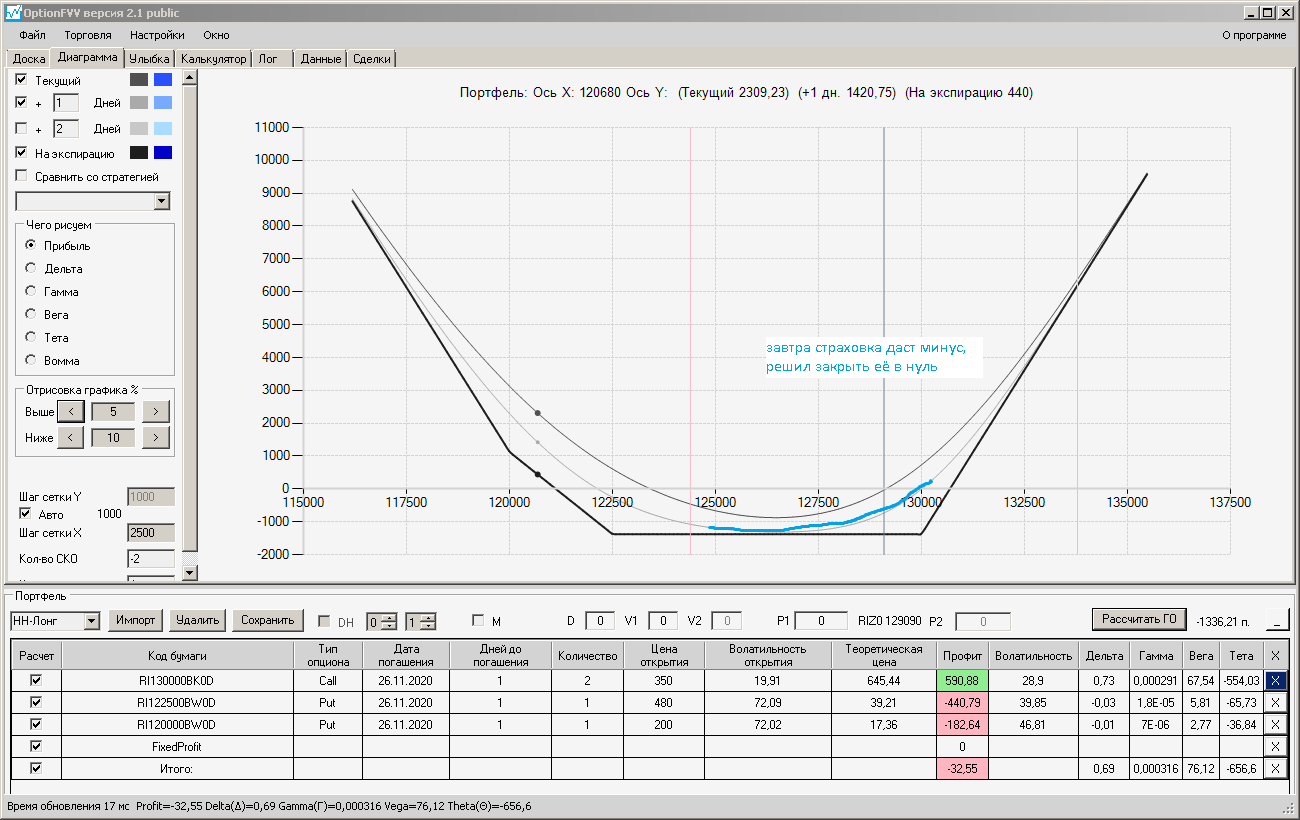The image size is (1300, 820).
Task: Select the Тета radio option
Action: [31, 337]
